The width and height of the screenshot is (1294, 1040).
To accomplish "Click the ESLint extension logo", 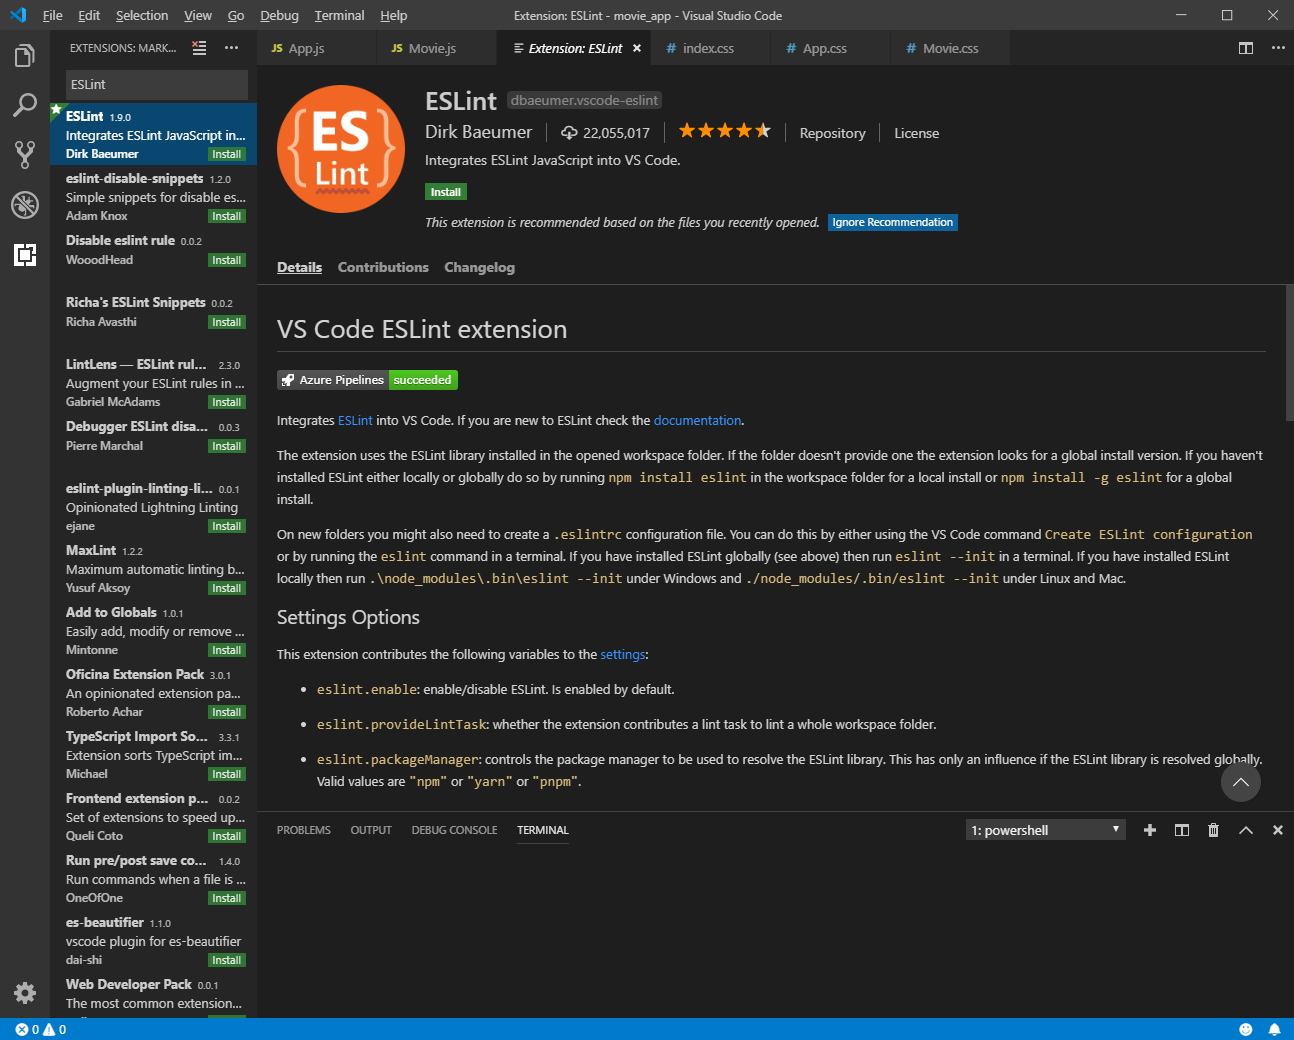I will pos(341,149).
